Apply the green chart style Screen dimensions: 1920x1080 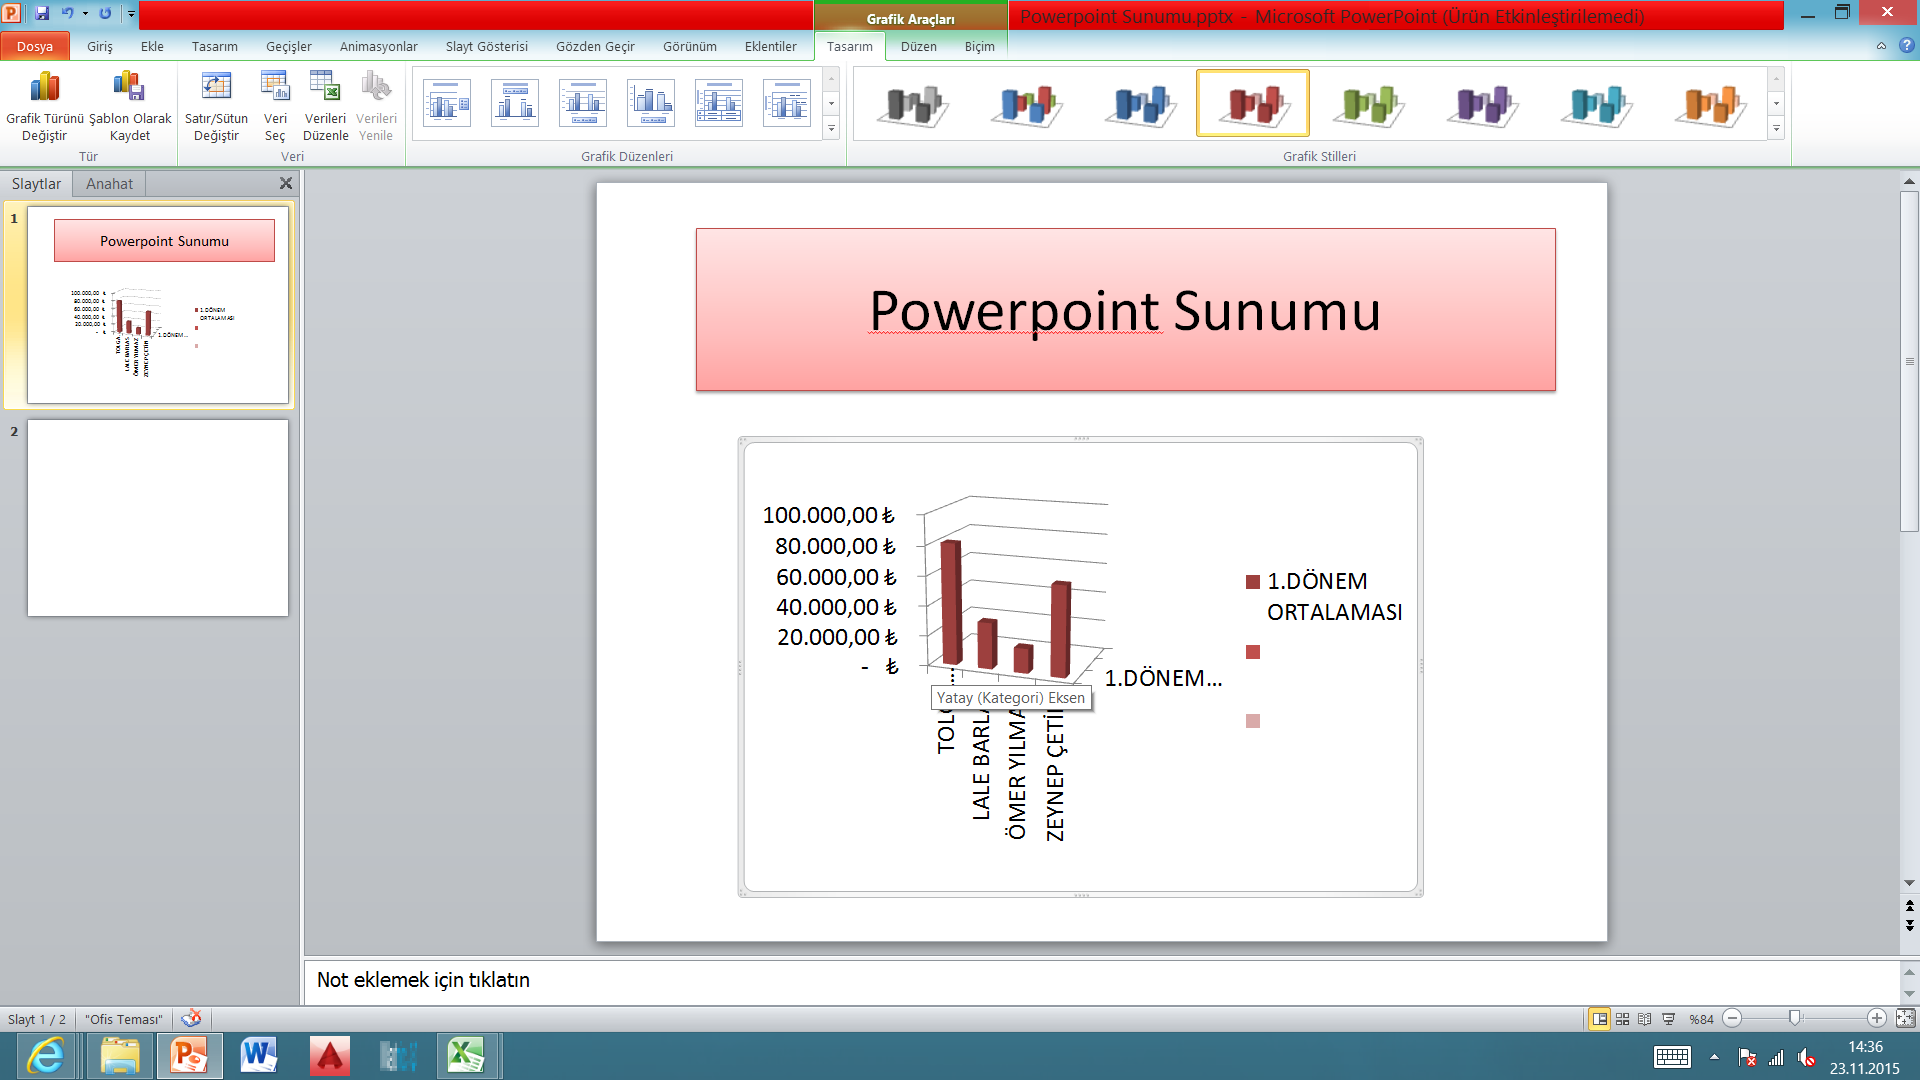pyautogui.click(x=1368, y=103)
